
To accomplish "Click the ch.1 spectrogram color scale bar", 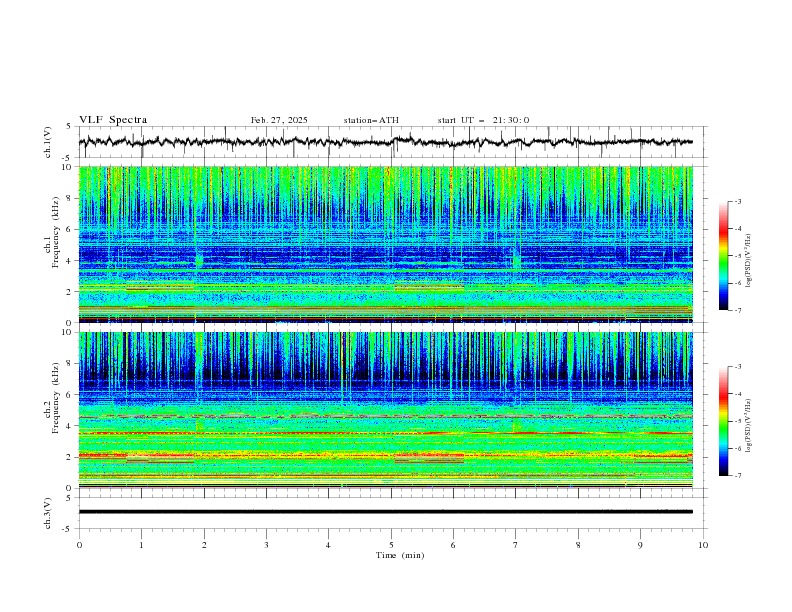I will pyautogui.click(x=723, y=256).
